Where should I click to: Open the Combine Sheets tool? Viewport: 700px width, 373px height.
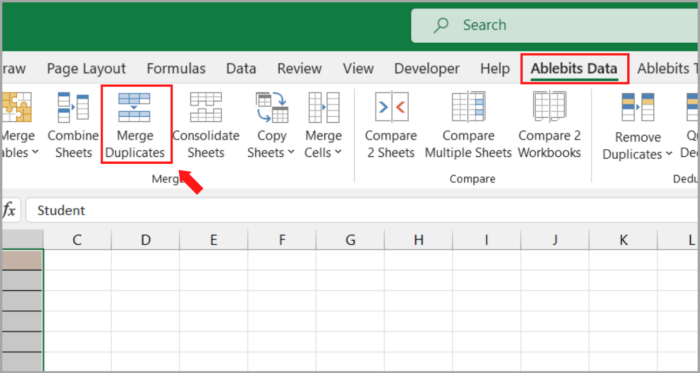pyautogui.click(x=73, y=125)
